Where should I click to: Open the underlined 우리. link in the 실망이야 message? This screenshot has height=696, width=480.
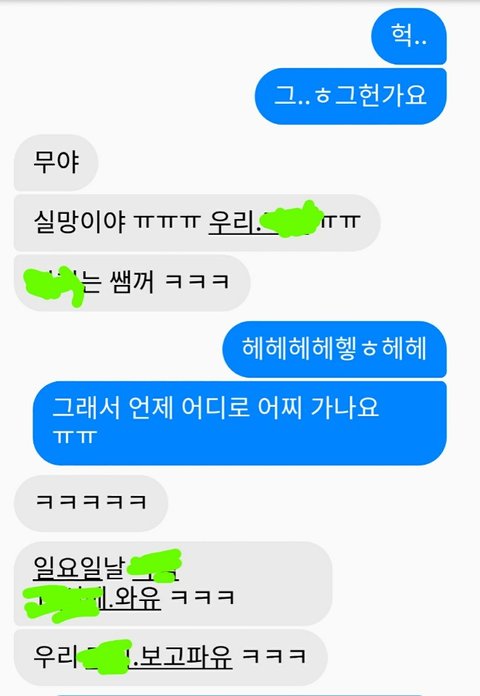point(234,221)
